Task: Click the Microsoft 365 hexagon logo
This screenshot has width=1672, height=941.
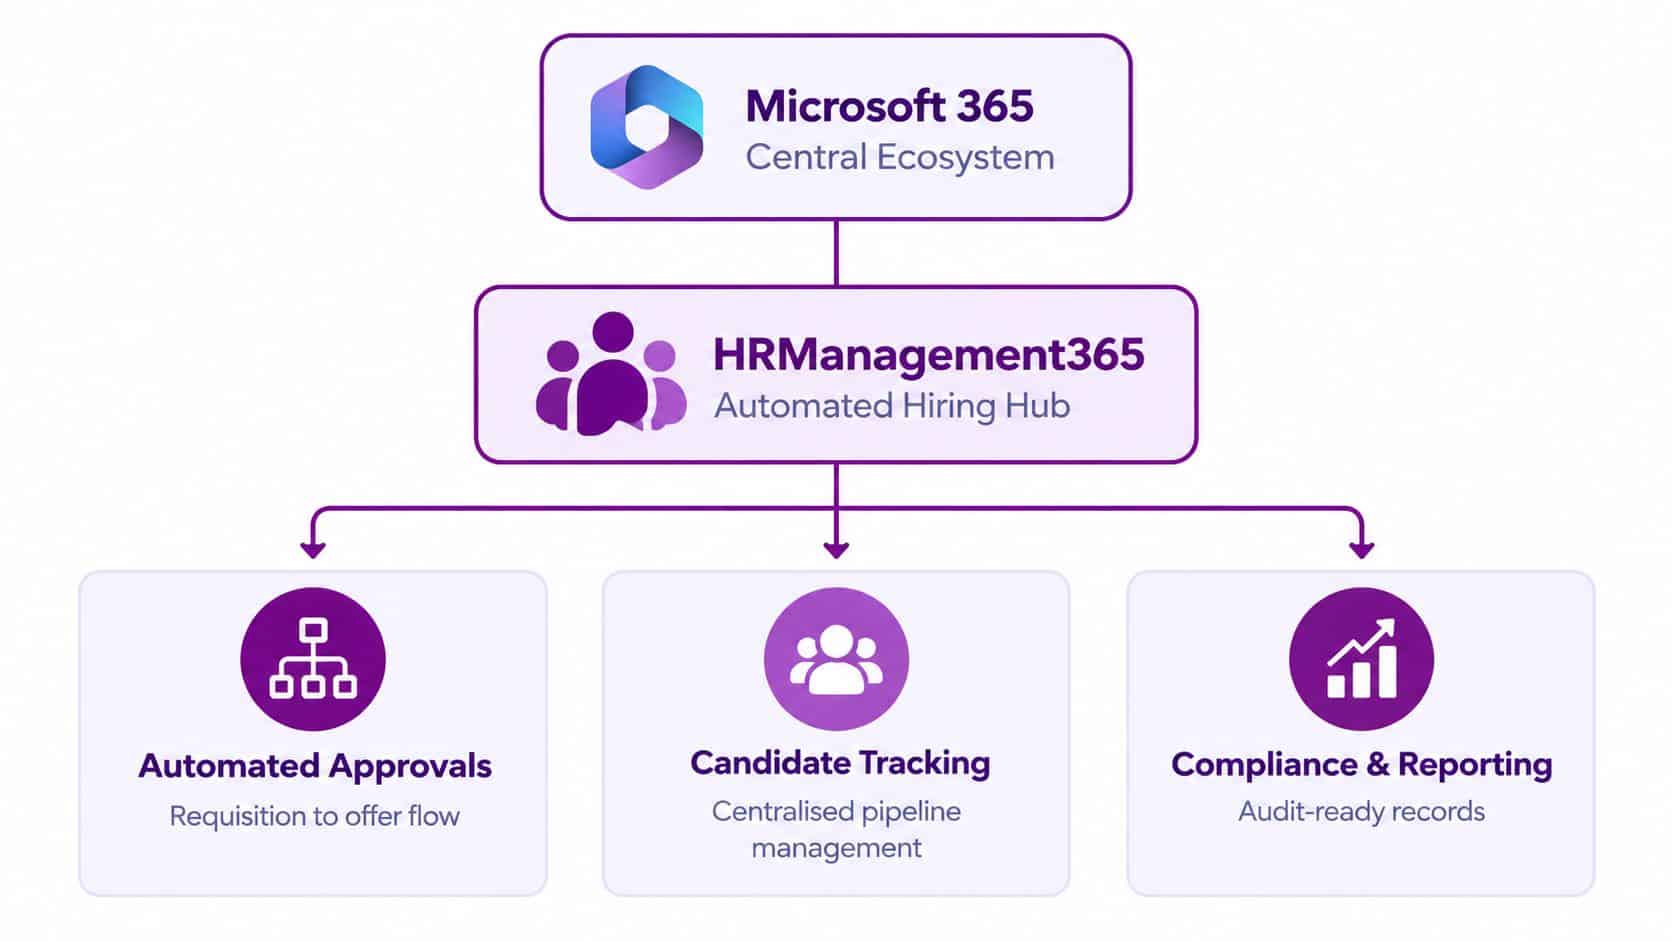Action: click(647, 127)
